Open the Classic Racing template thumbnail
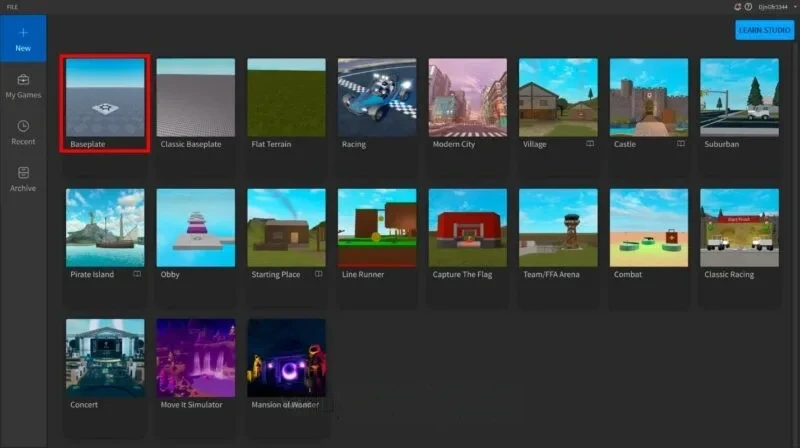This screenshot has height=448, width=800. tap(740, 228)
